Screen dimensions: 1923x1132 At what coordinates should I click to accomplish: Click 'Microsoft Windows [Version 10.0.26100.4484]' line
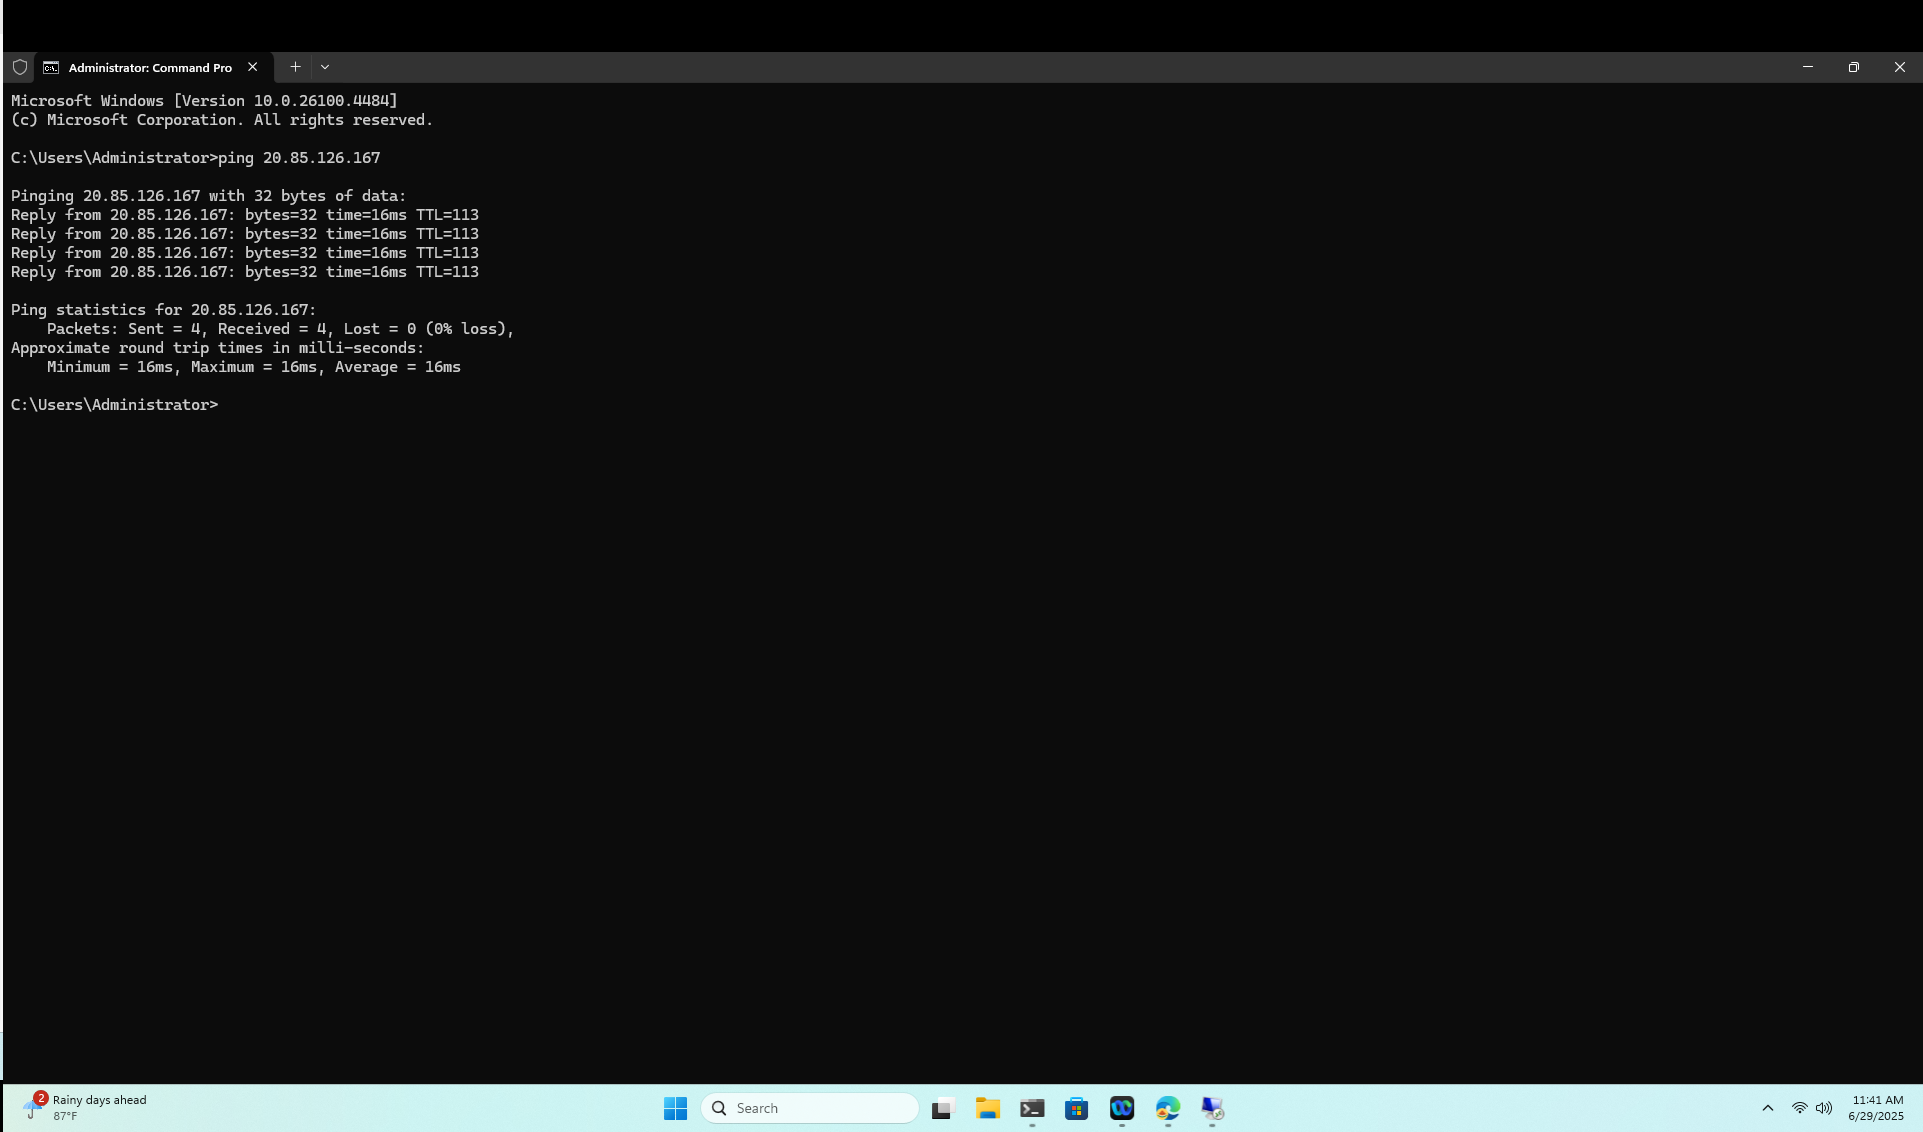pos(204,101)
